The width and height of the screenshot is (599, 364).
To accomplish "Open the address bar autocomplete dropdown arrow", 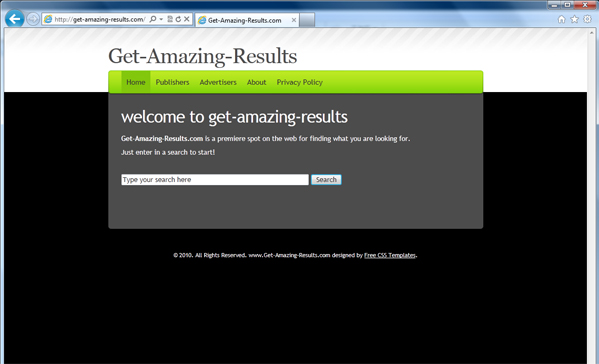I will click(x=161, y=19).
